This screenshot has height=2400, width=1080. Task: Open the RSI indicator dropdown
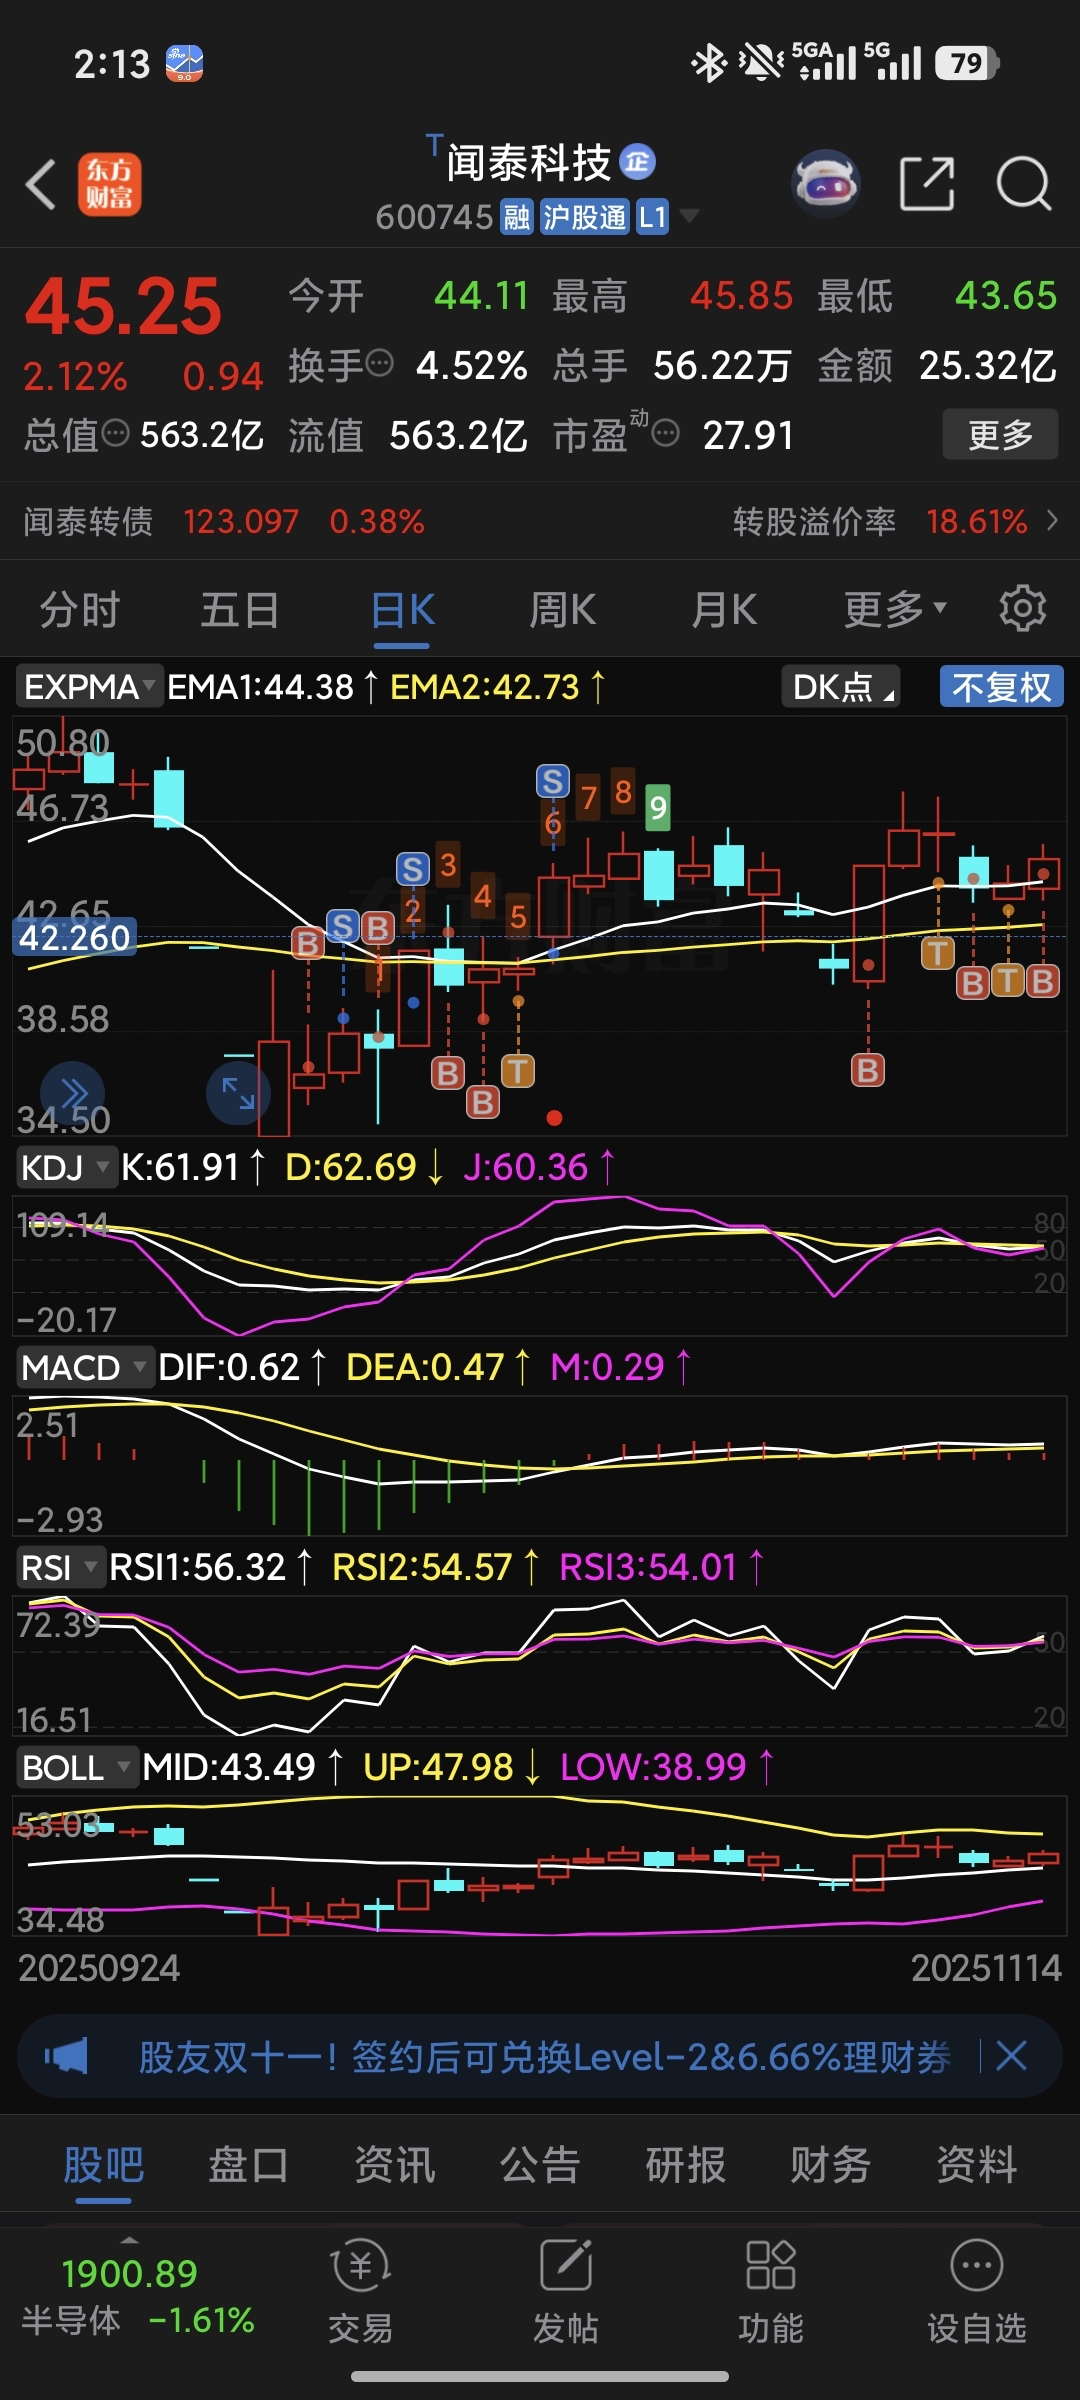tap(60, 1567)
